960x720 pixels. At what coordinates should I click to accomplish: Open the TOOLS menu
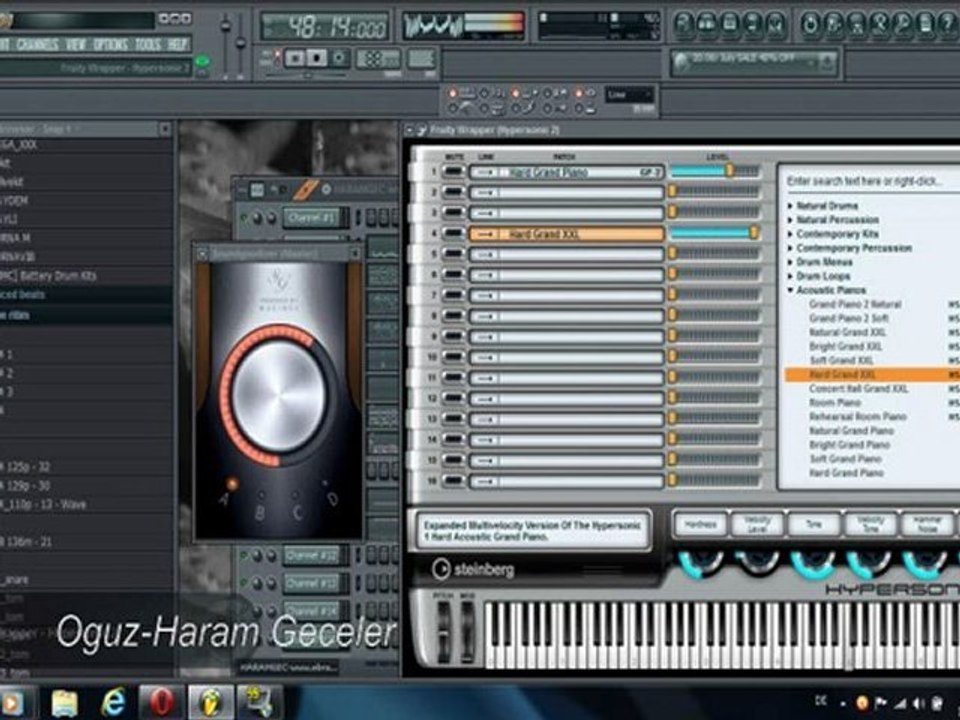tap(148, 45)
